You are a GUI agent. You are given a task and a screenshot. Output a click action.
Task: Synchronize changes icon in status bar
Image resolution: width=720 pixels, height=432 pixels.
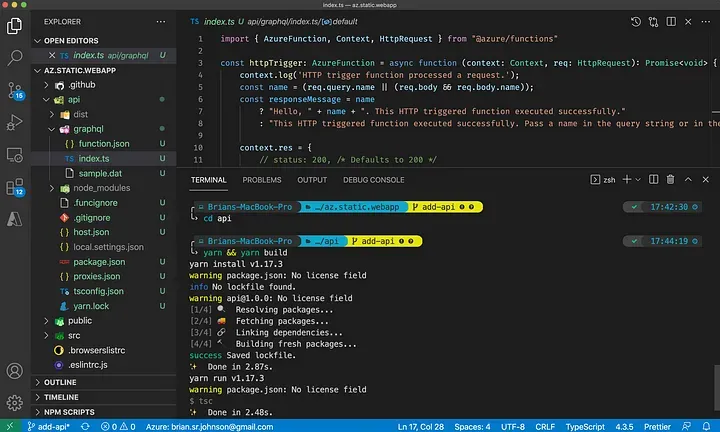point(85,426)
